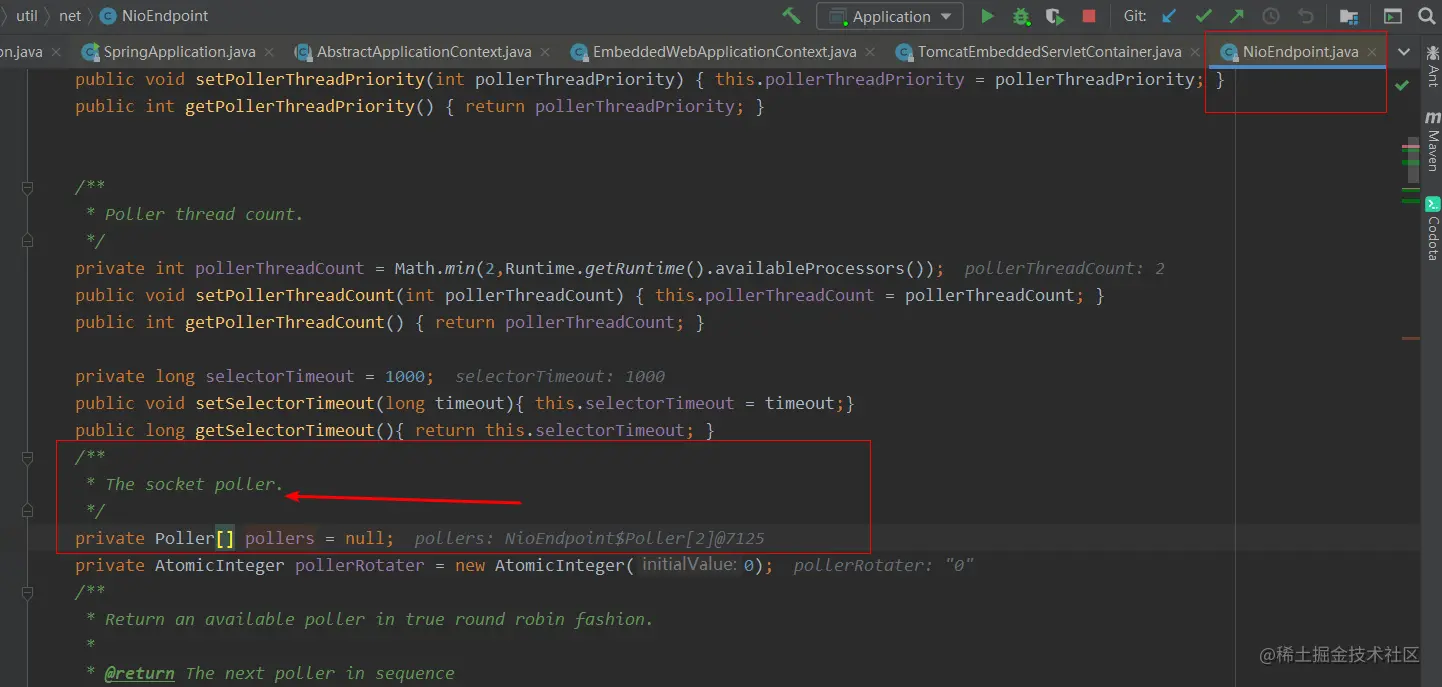Click the util breadcrumb in navigation bar
Viewport: 1442px width, 687px height.
tap(27, 16)
